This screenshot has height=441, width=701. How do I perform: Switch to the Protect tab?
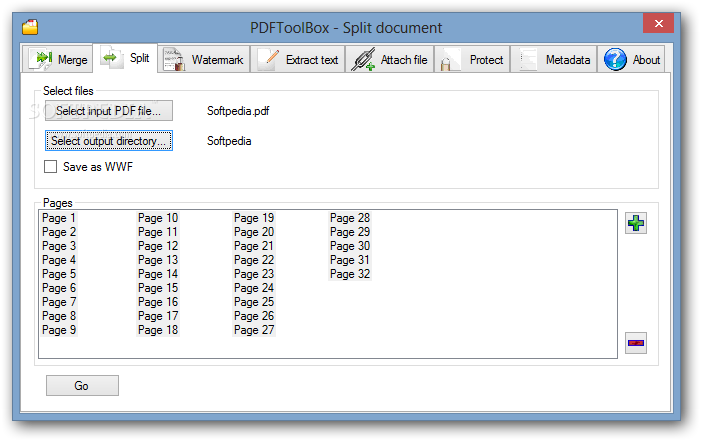coord(472,59)
